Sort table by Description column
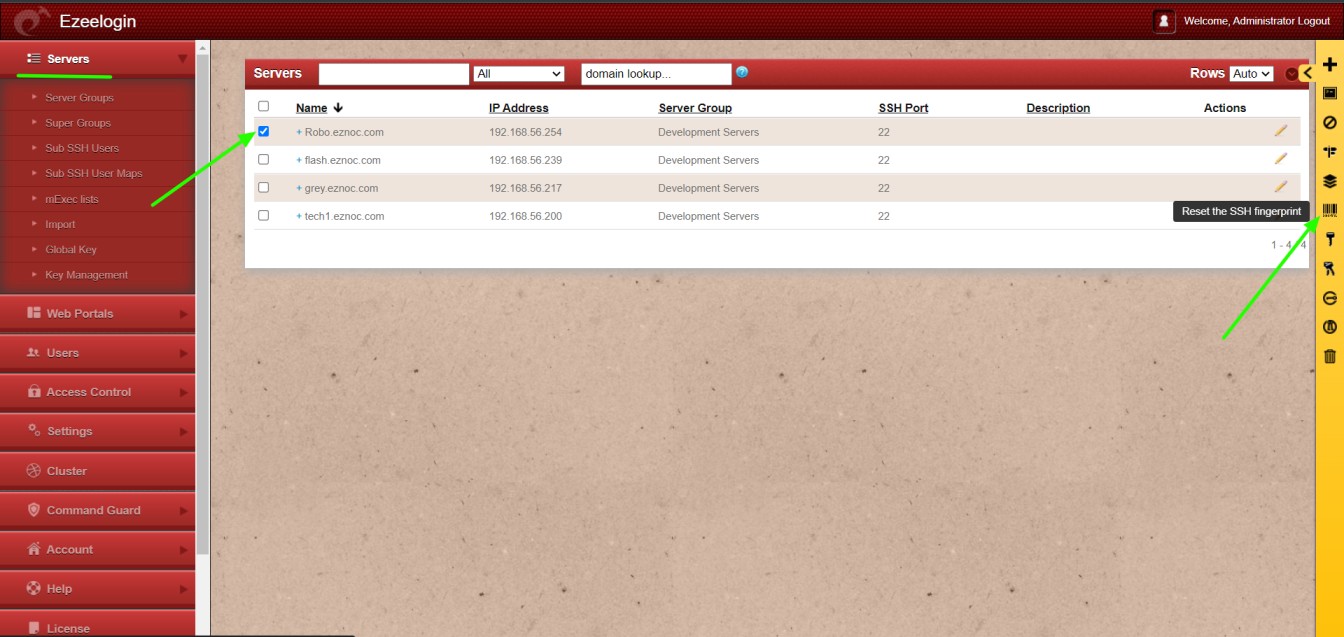 (x=1058, y=108)
